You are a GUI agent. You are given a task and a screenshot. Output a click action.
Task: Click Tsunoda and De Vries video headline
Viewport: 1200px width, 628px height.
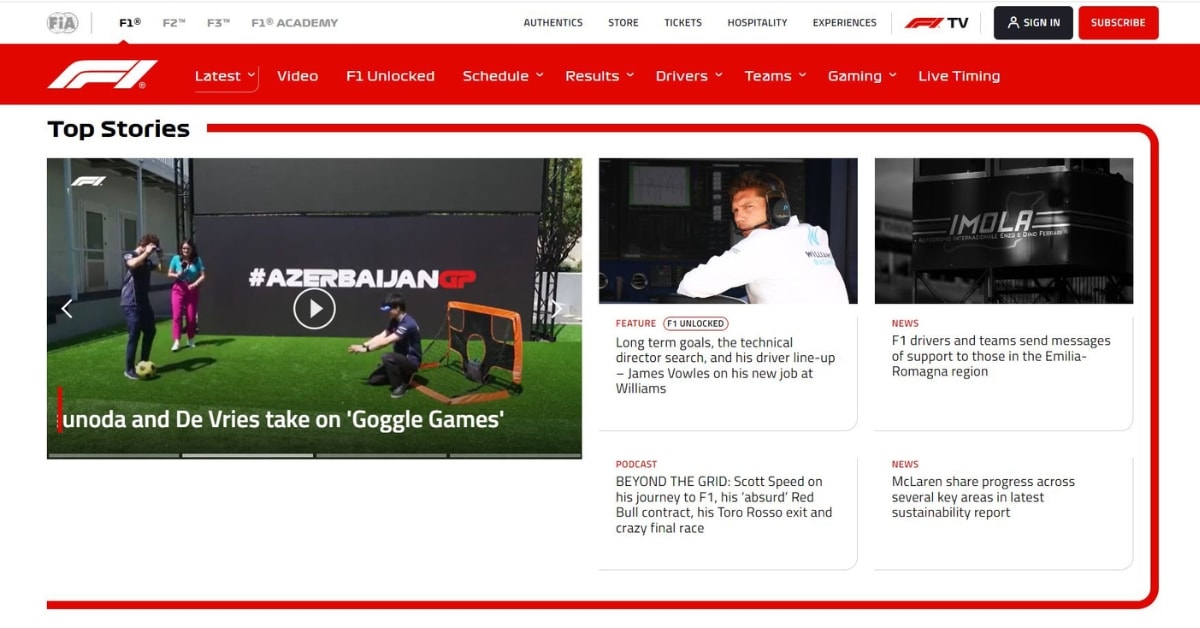[x=282, y=419]
